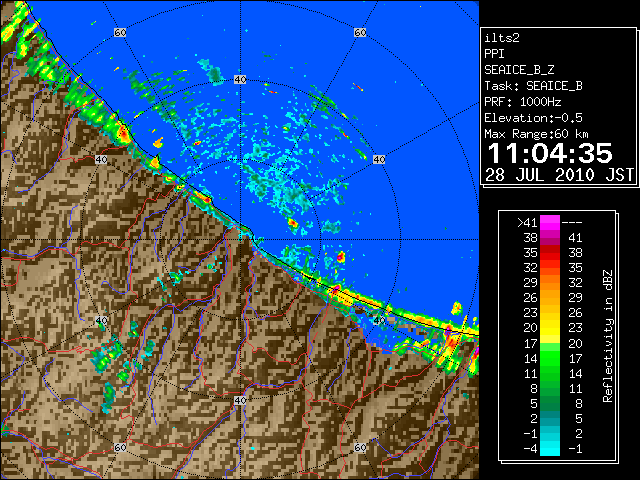This screenshot has width=640, height=480.
Task: Pick the yellow band in the reflectivity scale
Action: [x=550, y=328]
